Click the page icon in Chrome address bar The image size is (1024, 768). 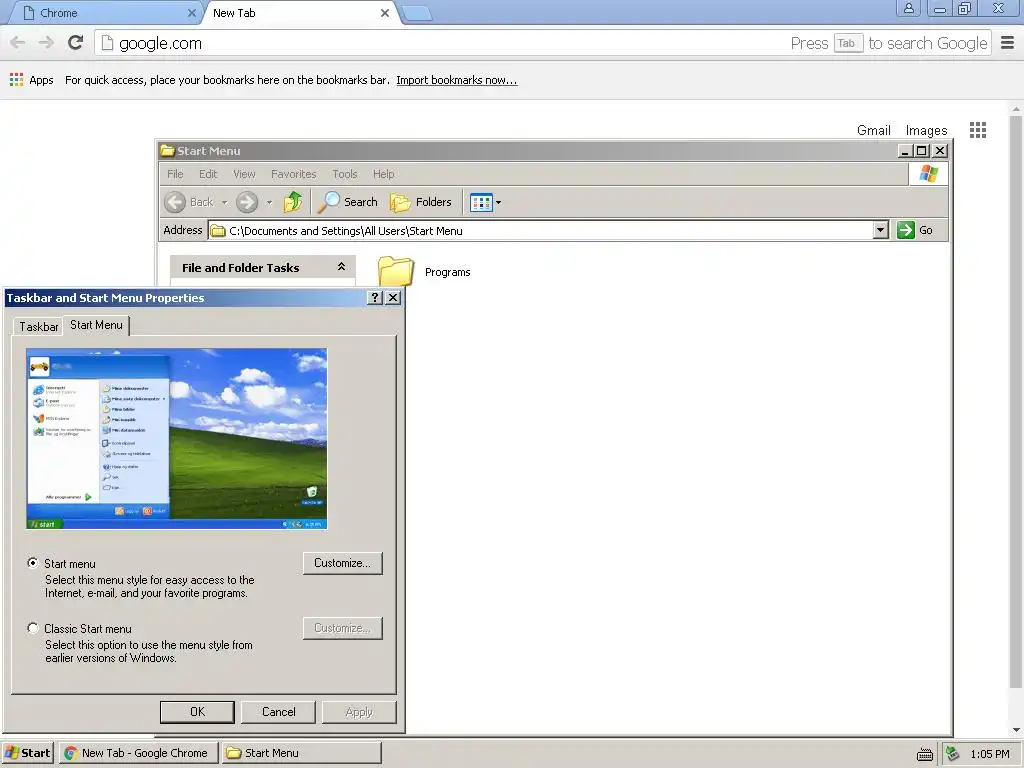click(107, 43)
